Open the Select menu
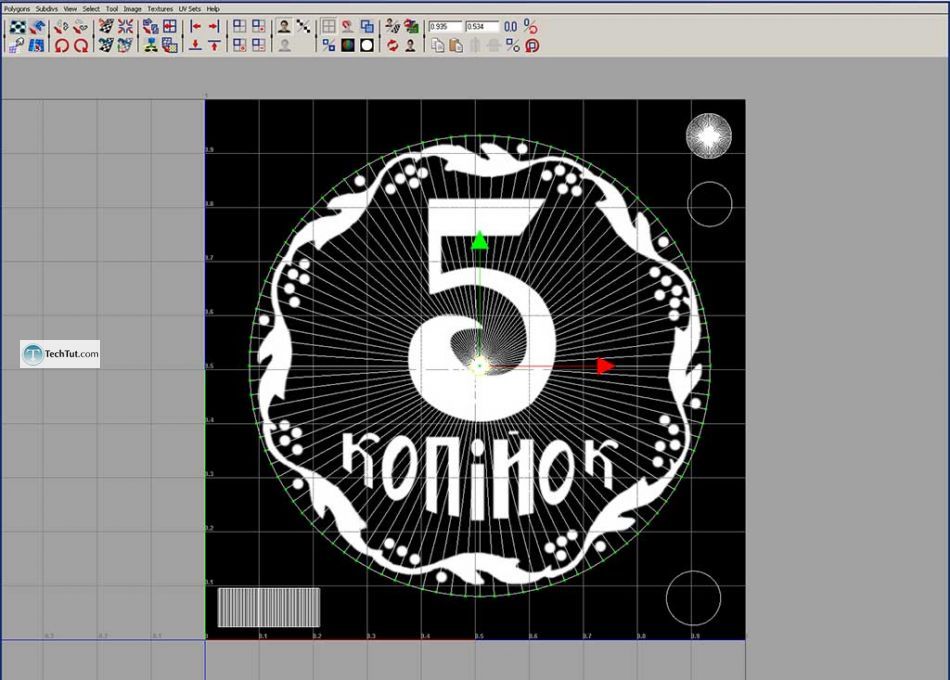The height and width of the screenshot is (680, 950). [91, 9]
